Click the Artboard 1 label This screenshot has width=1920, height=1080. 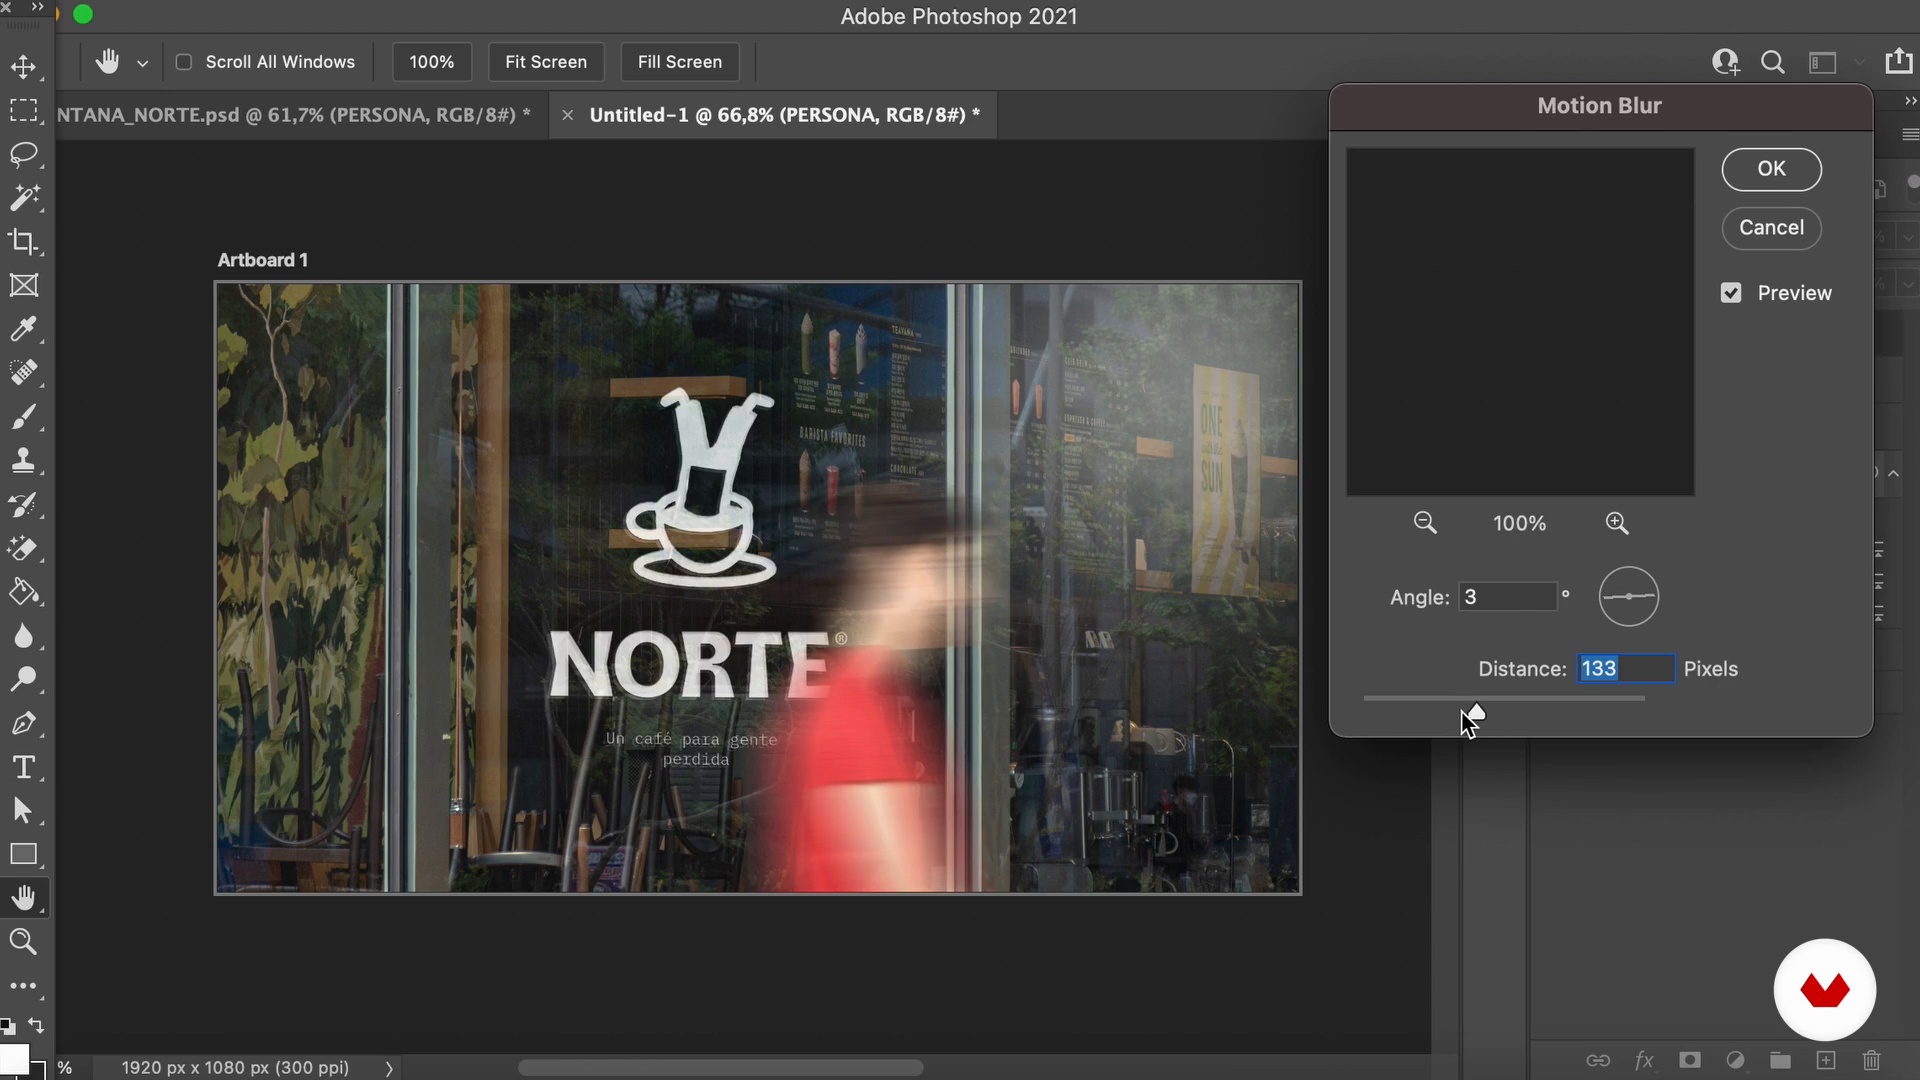click(x=263, y=260)
